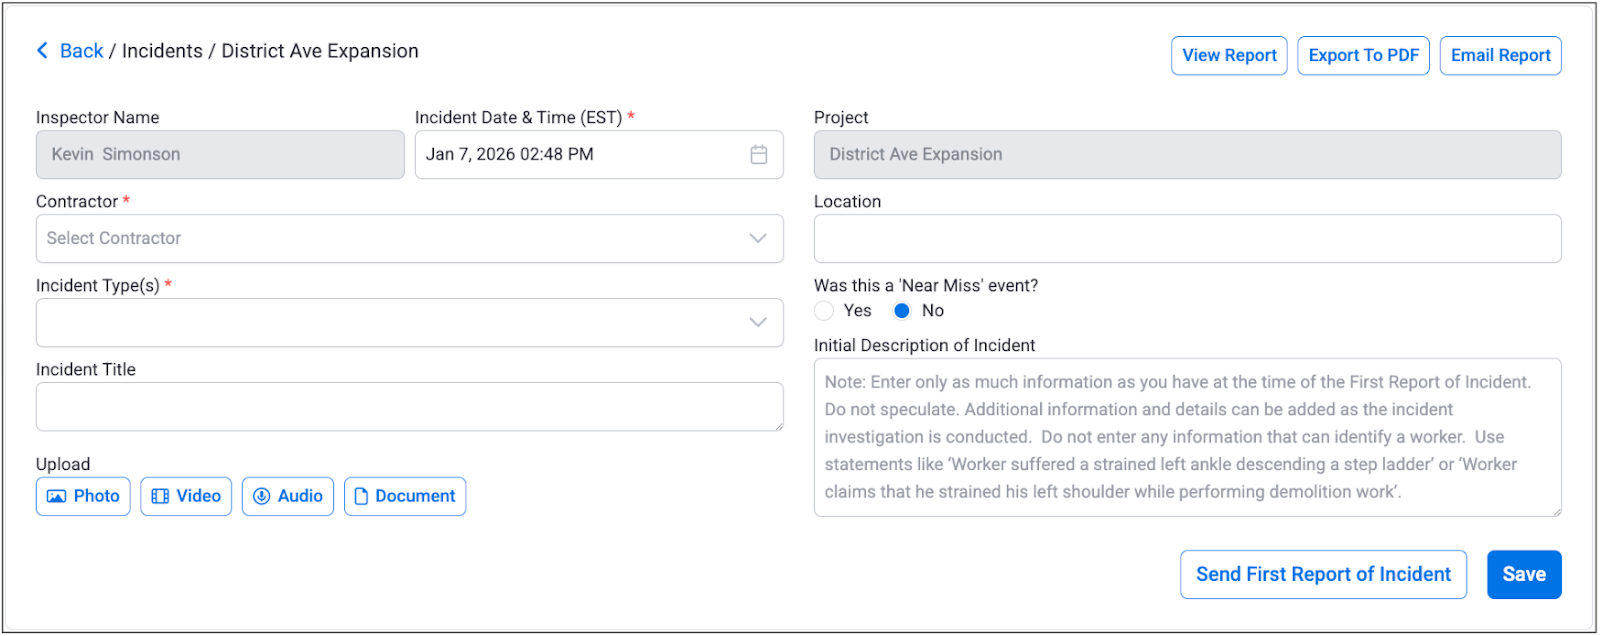The image size is (1600, 636).
Task: Select Yes for Near Miss event
Action: [824, 311]
